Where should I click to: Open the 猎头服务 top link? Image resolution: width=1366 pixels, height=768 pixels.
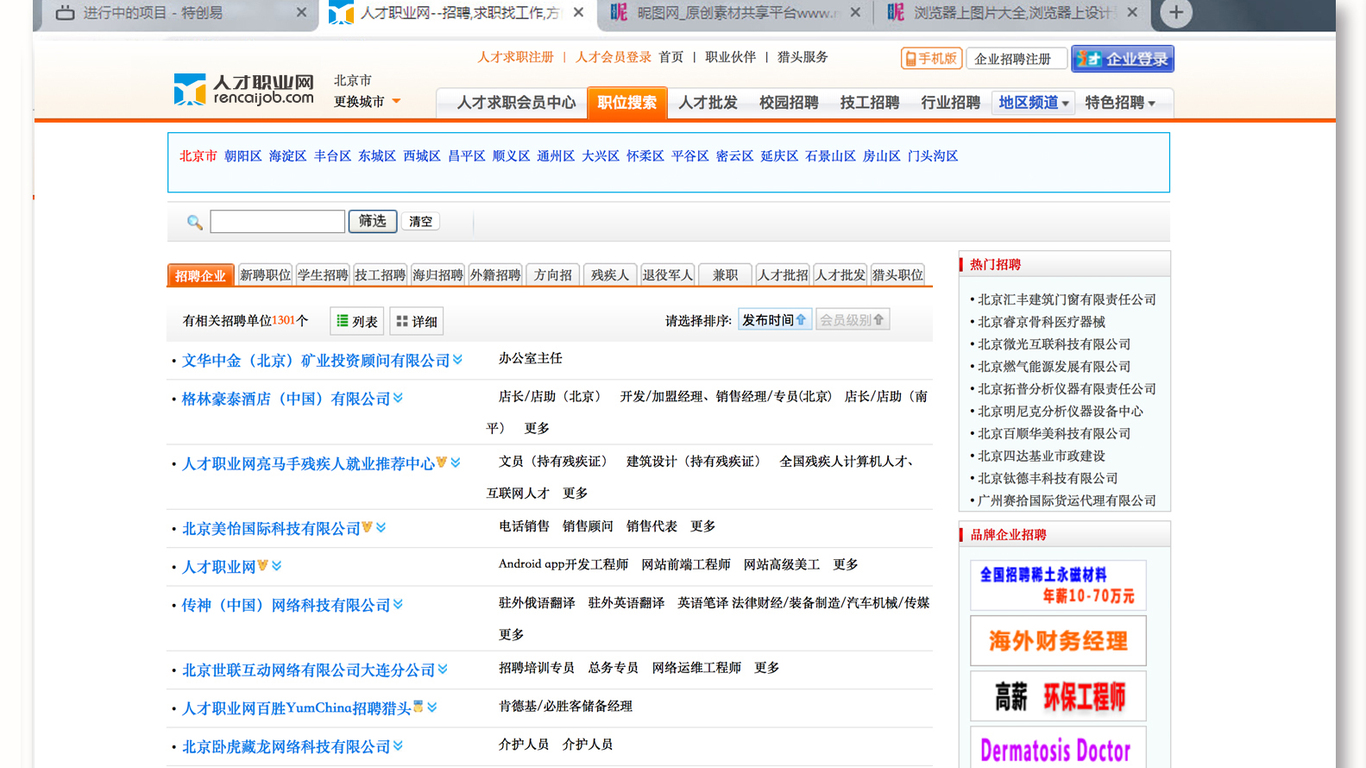803,57
